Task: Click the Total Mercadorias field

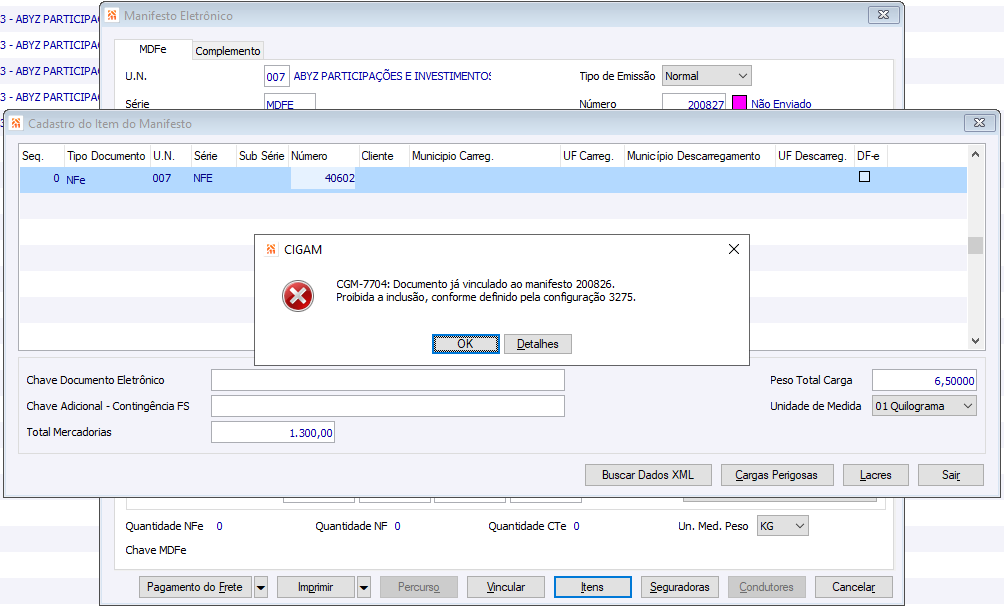Action: point(273,433)
